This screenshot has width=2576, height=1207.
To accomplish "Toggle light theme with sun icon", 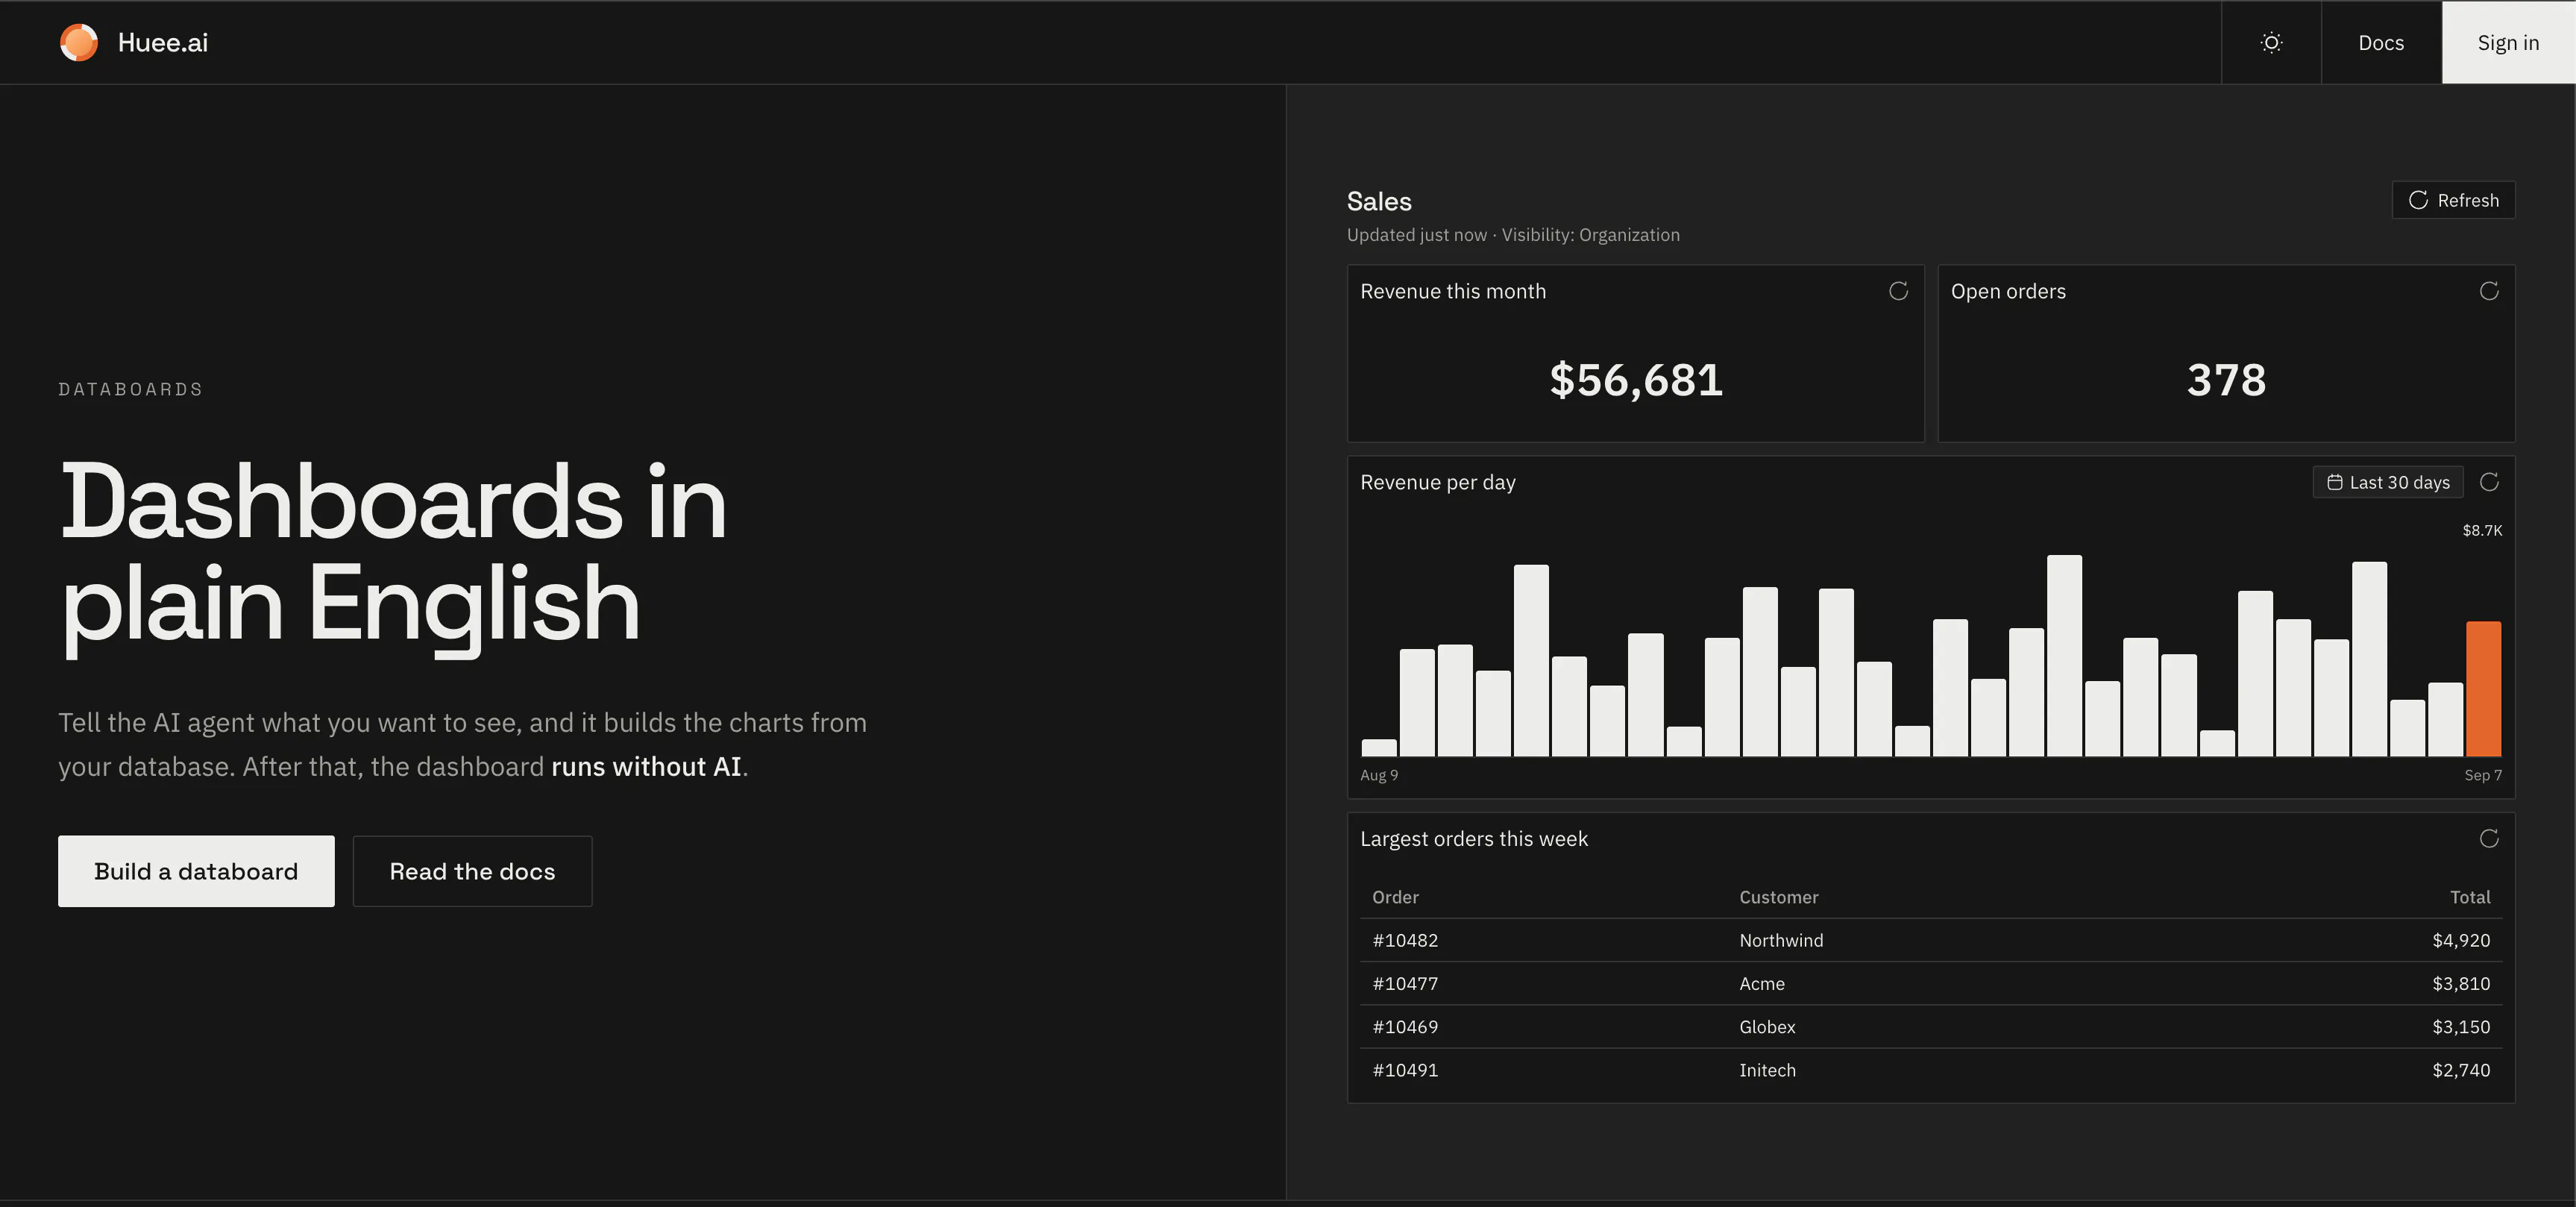I will [x=2271, y=42].
